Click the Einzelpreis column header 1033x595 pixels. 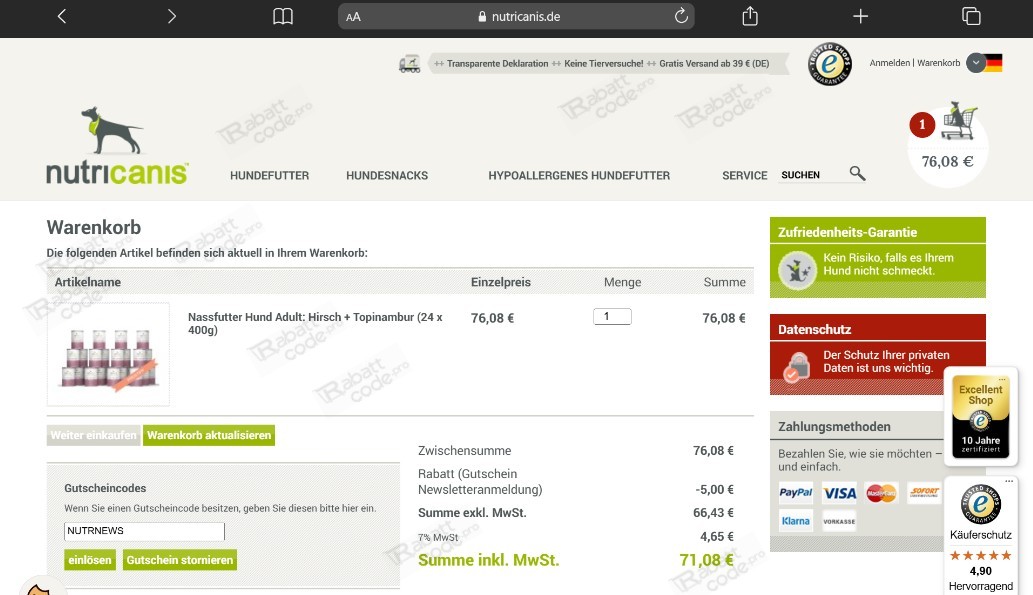(501, 282)
